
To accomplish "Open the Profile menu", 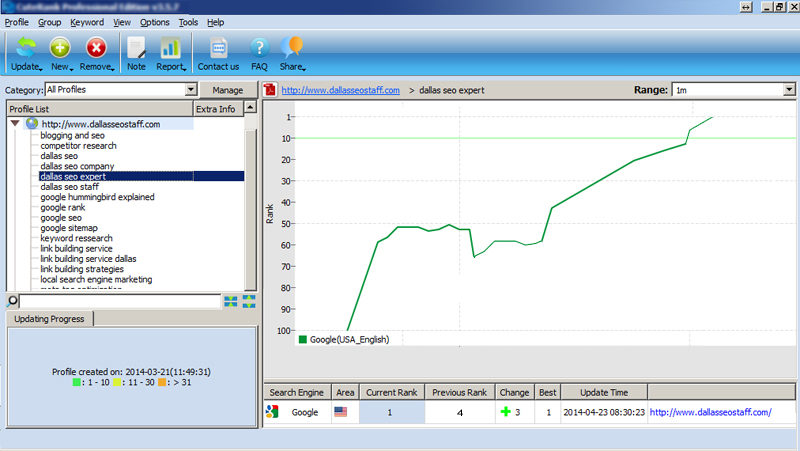I will coord(16,22).
